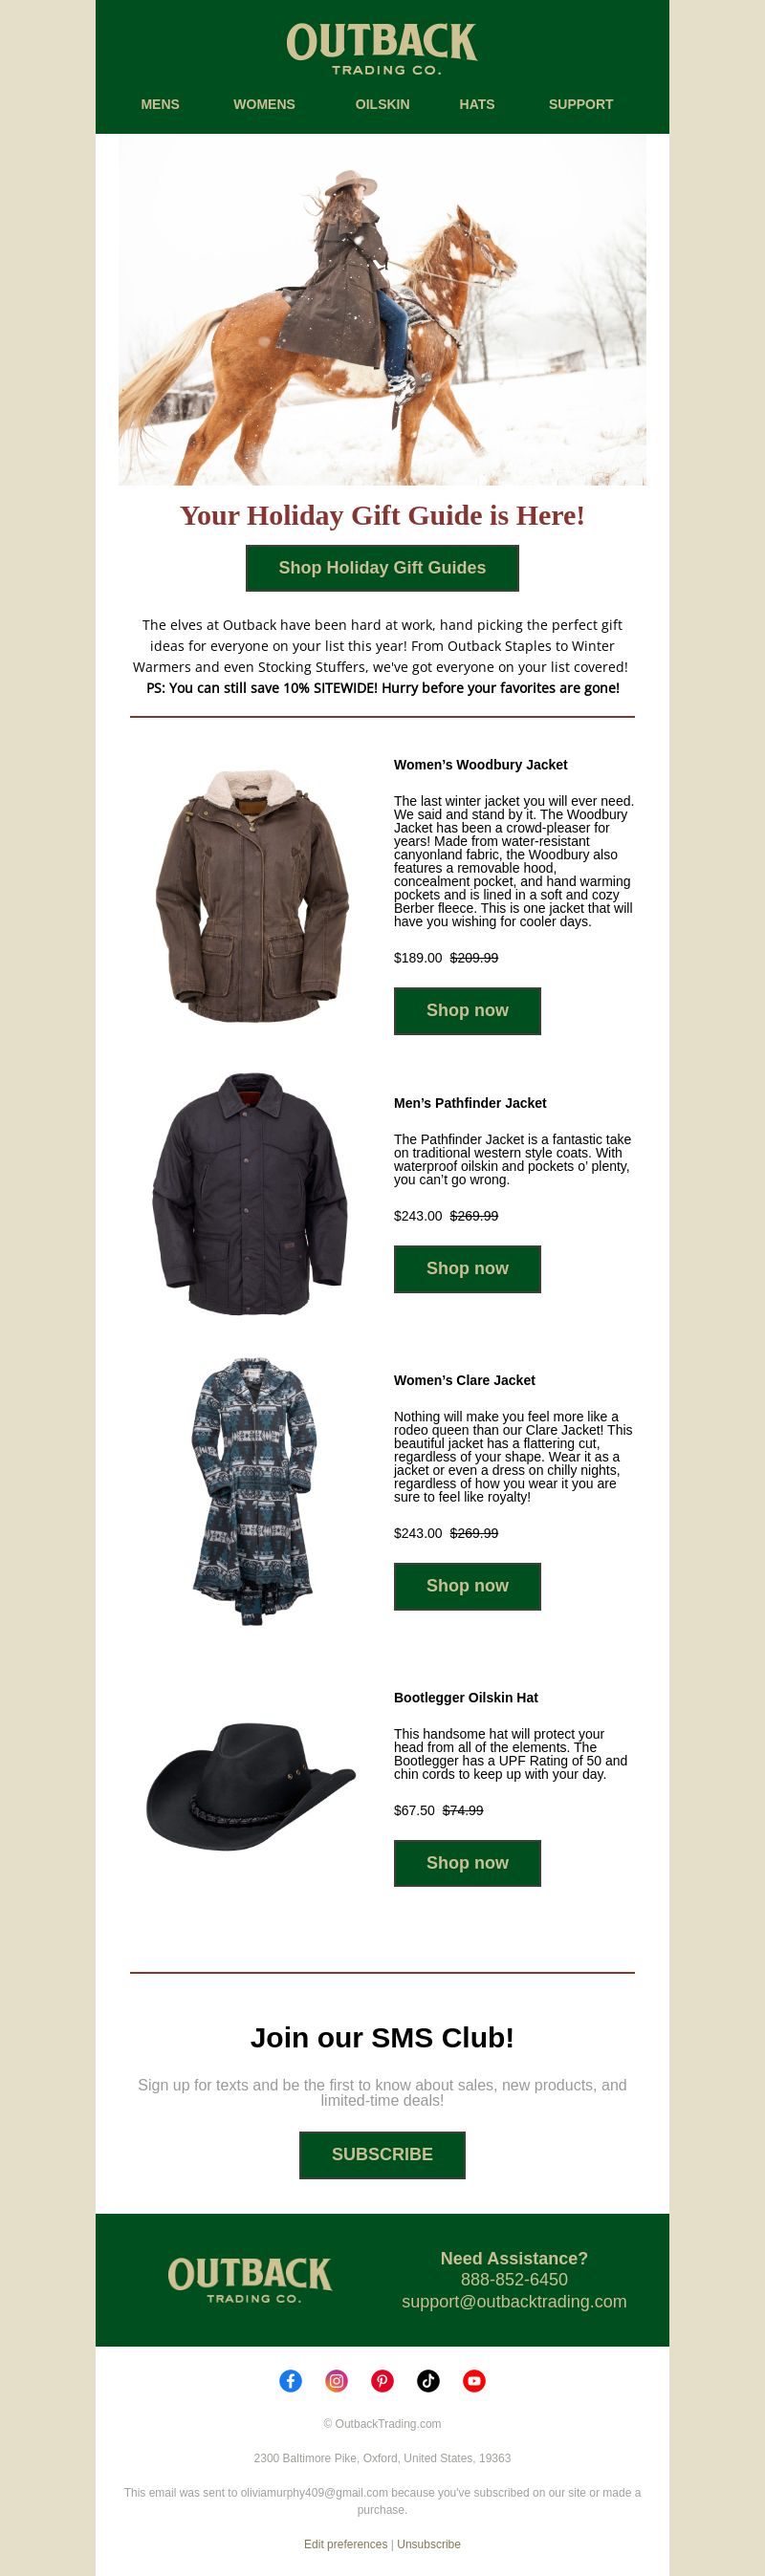
Task: Open the Instagram social icon
Action: point(337,2381)
